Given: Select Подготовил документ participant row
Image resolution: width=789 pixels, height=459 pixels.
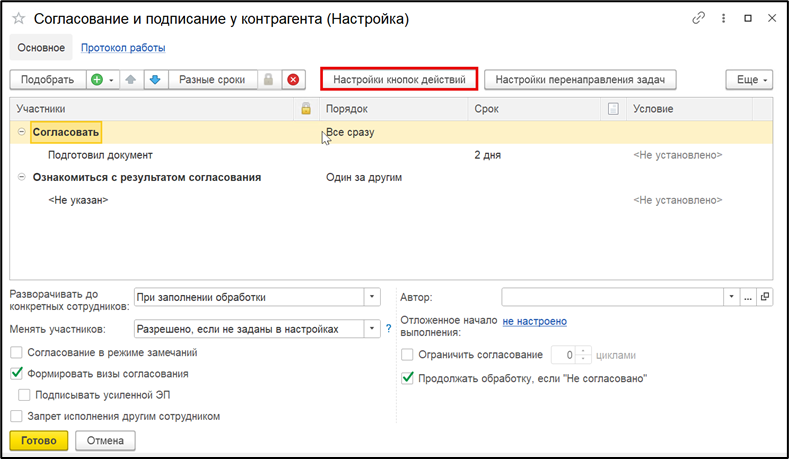Looking at the screenshot, I should [391, 155].
